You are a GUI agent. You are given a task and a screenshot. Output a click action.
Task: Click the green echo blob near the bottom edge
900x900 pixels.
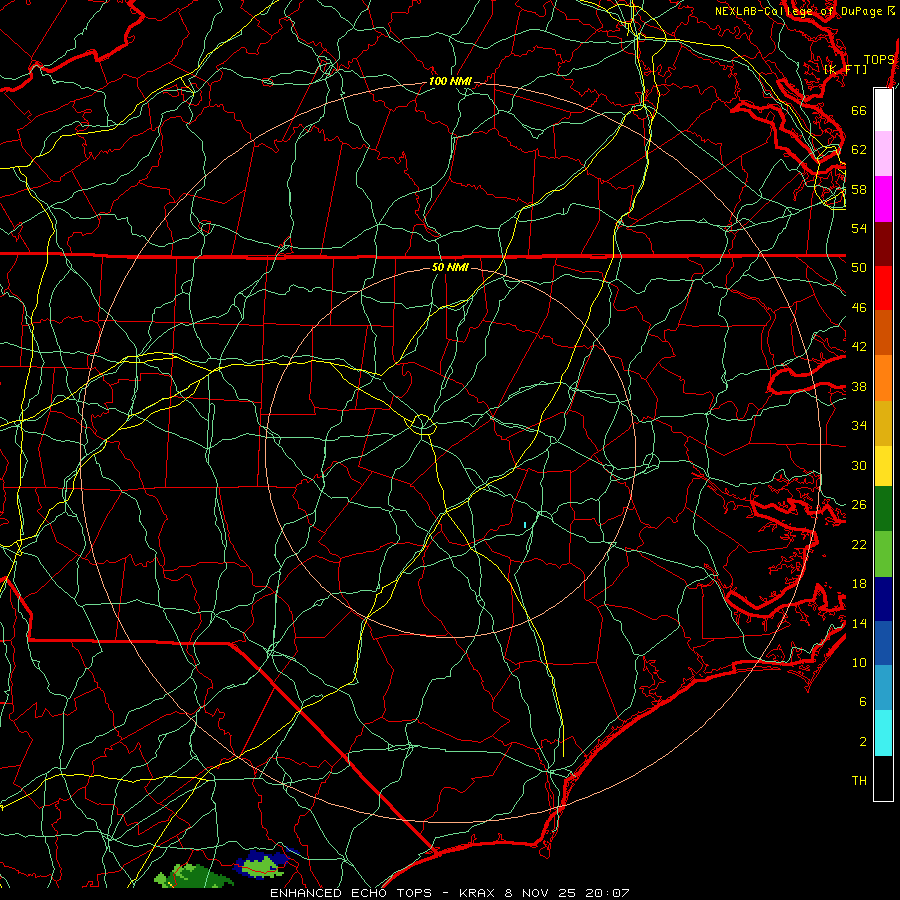click(x=193, y=876)
